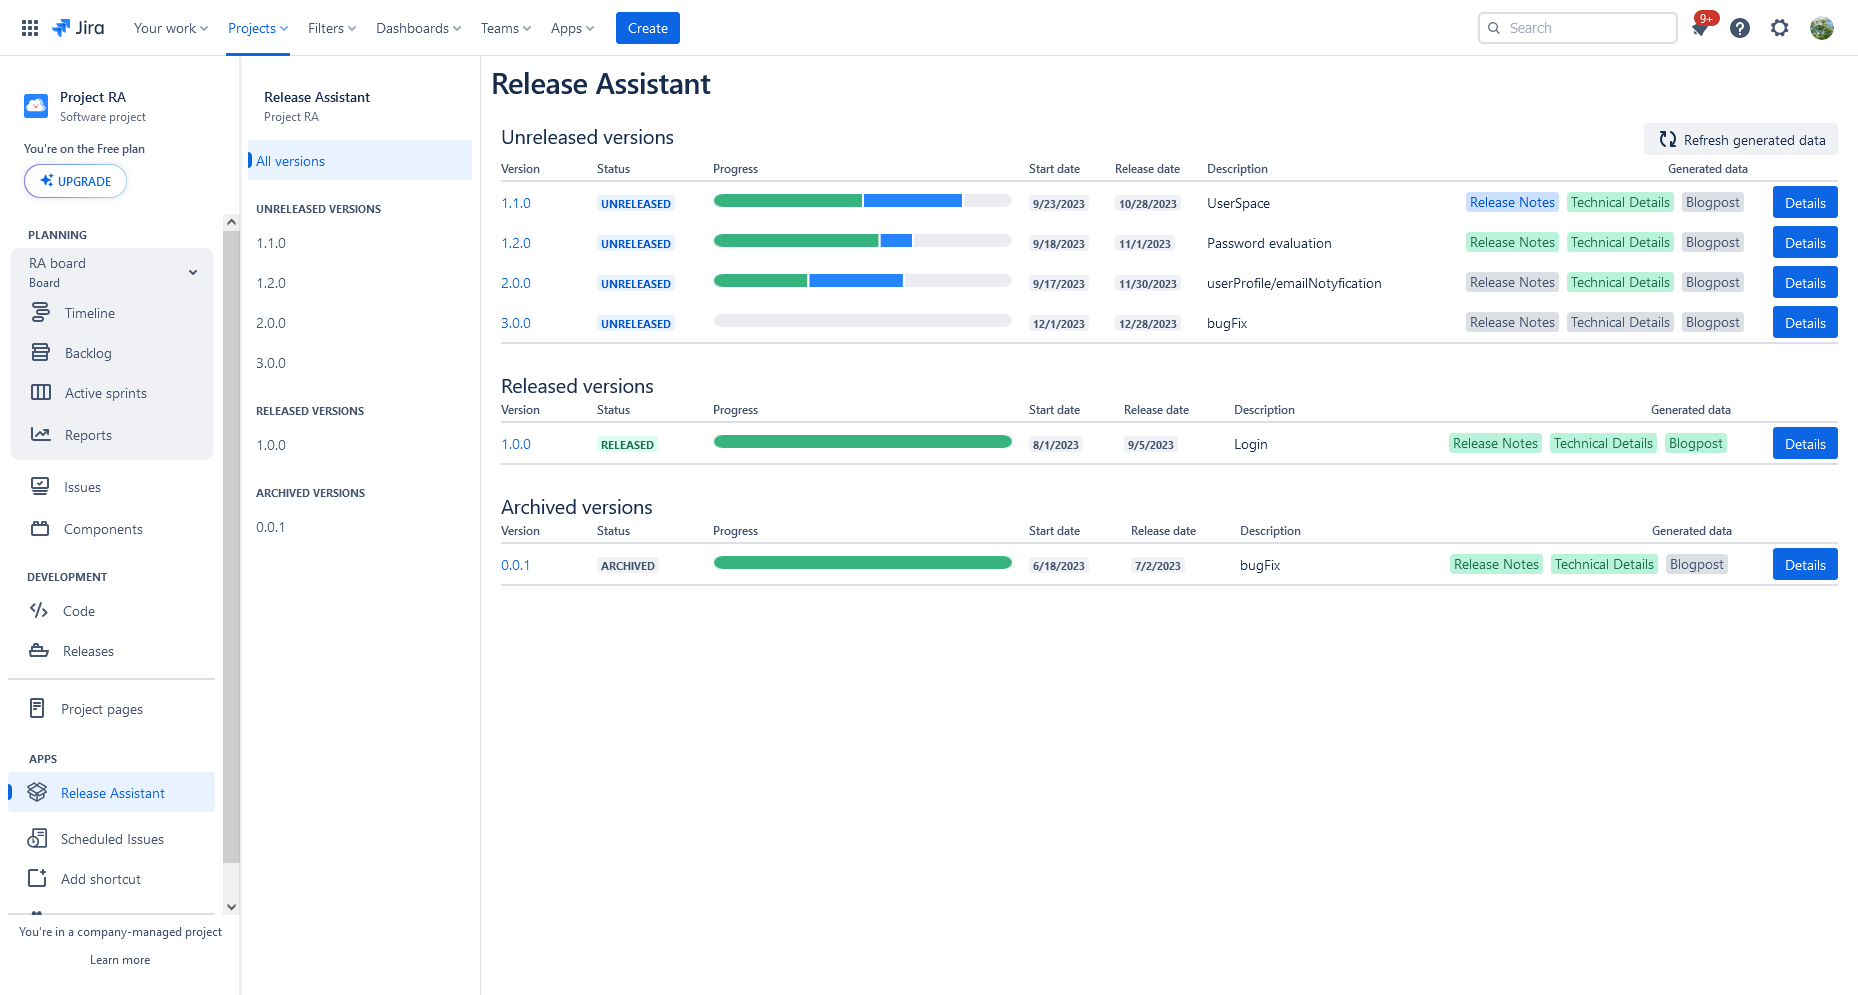The height and width of the screenshot is (995, 1858).
Task: Select version 3.0.0 in the sidebar list
Action: [x=271, y=363]
